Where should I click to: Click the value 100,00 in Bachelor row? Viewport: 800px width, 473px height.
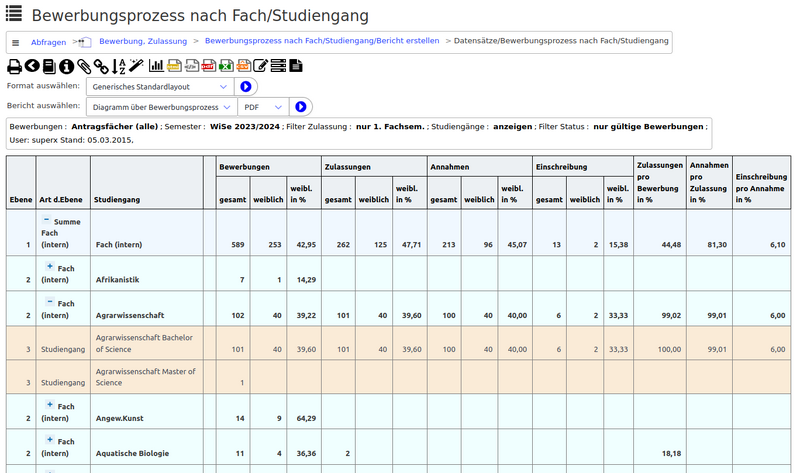tap(669, 350)
